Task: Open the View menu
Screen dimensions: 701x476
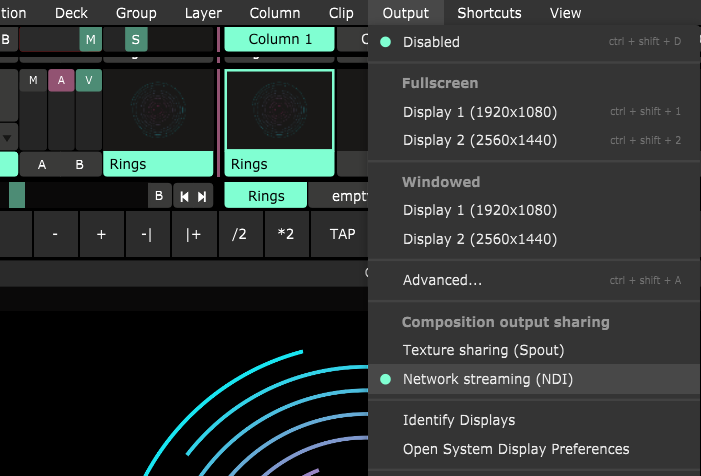Action: coord(565,13)
